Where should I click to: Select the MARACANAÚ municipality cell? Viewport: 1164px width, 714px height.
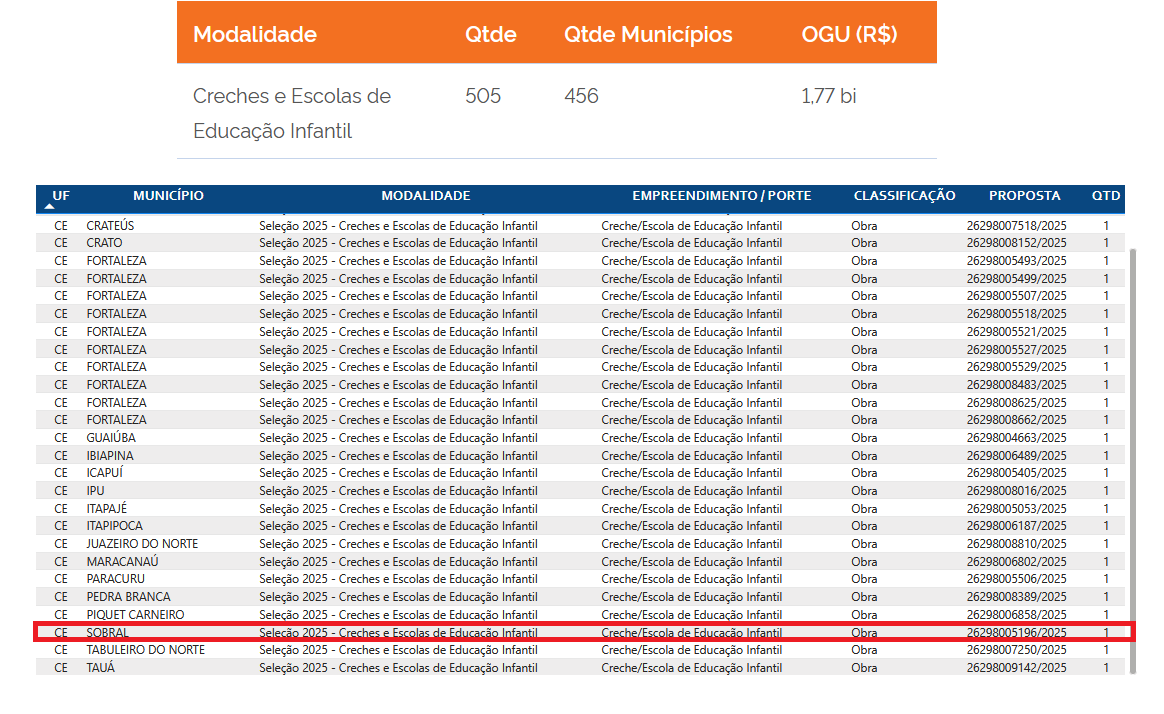pos(122,562)
